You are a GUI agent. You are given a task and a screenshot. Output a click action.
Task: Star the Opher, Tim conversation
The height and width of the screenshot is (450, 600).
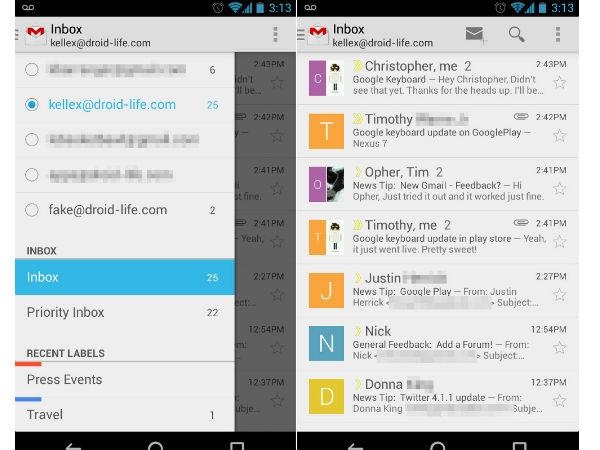coord(559,189)
